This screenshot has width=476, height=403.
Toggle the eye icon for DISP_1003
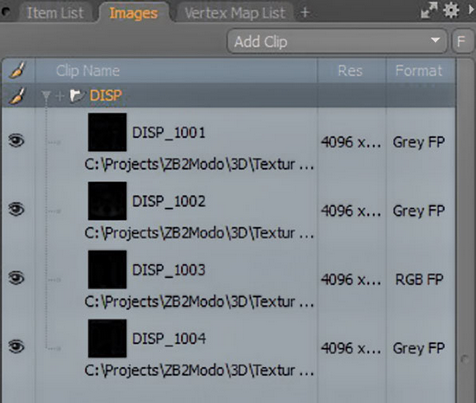pyautogui.click(x=17, y=278)
